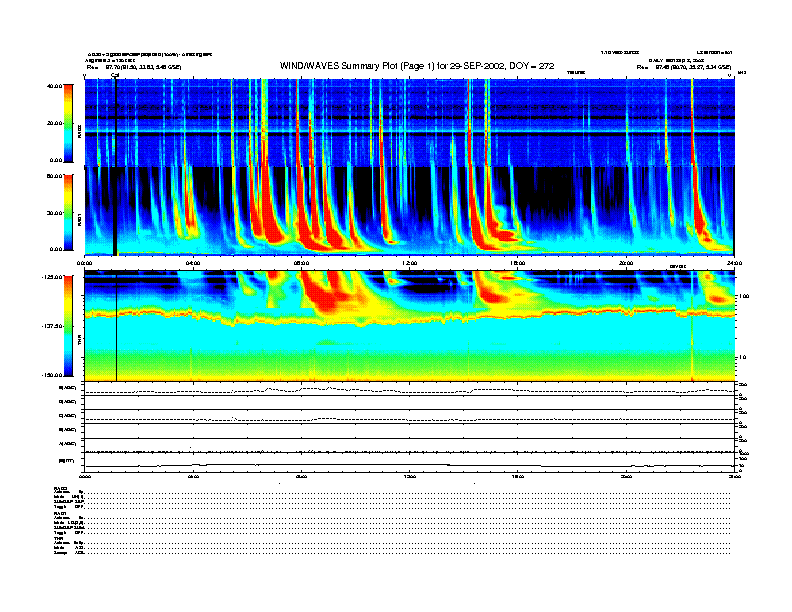Click the TNR 100 frequency axis label
792x612 pixels.
[x=744, y=296]
